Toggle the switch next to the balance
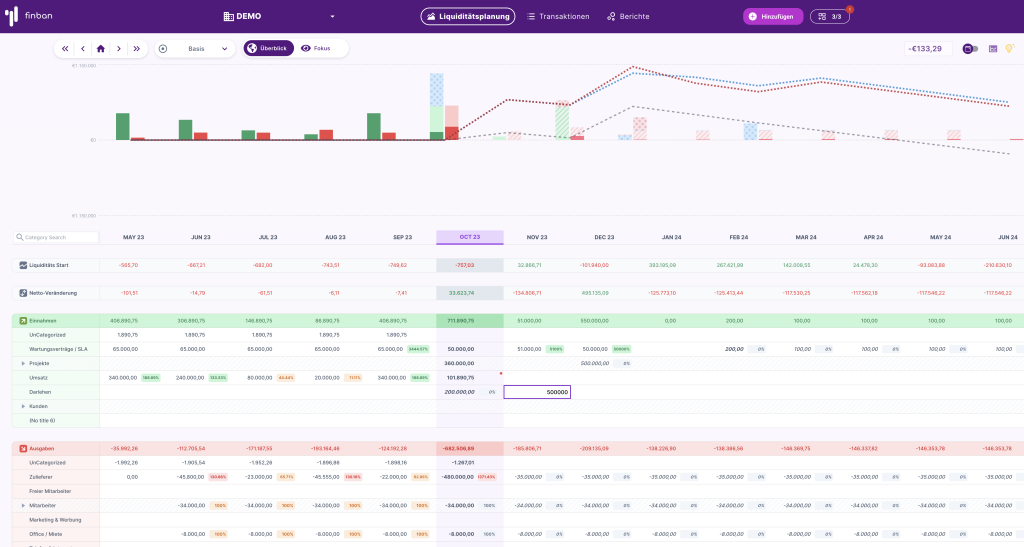The width and height of the screenshot is (1024, 547). (969, 48)
